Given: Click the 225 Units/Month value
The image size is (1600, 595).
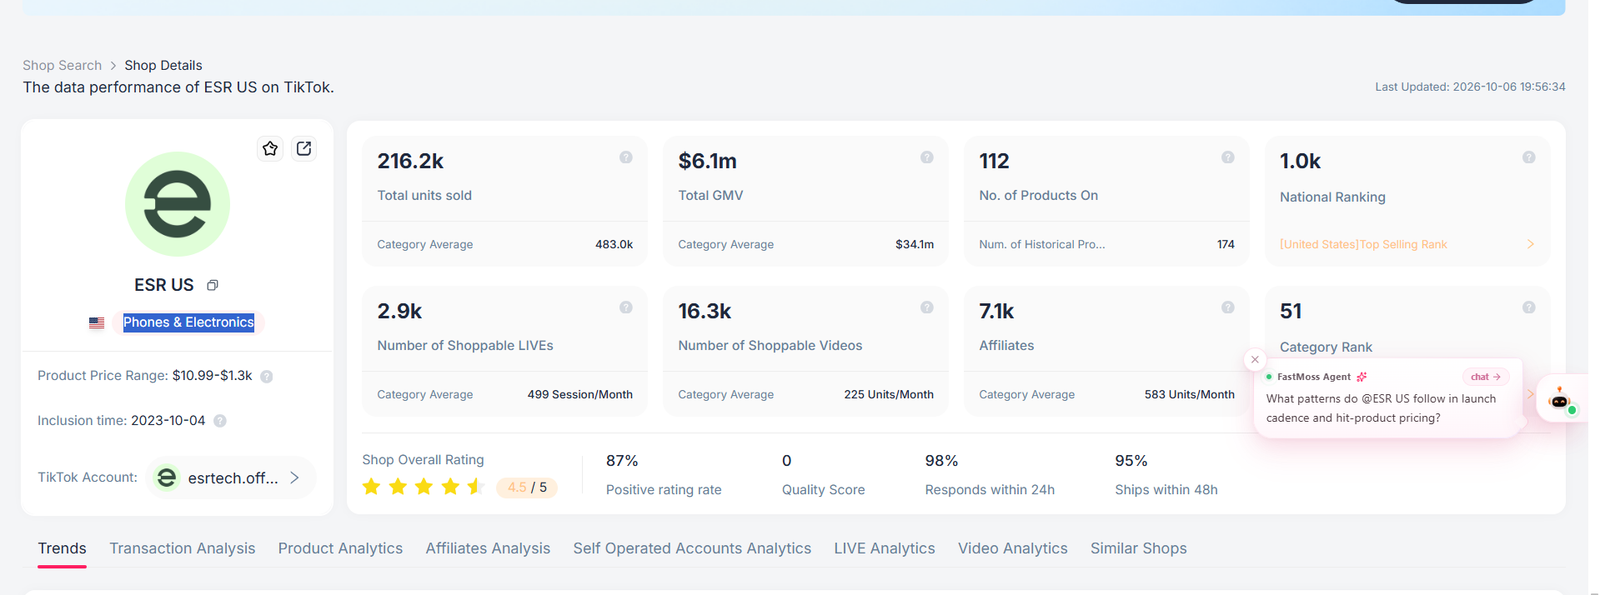Looking at the screenshot, I should [x=889, y=394].
